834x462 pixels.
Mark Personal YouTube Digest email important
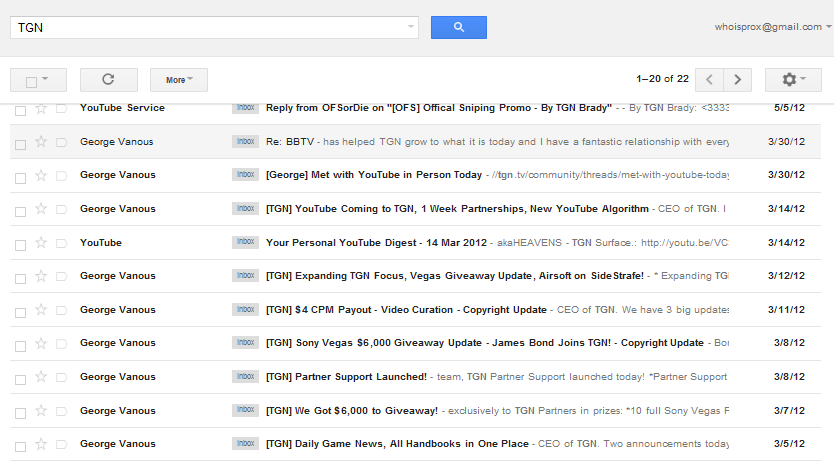pos(61,243)
